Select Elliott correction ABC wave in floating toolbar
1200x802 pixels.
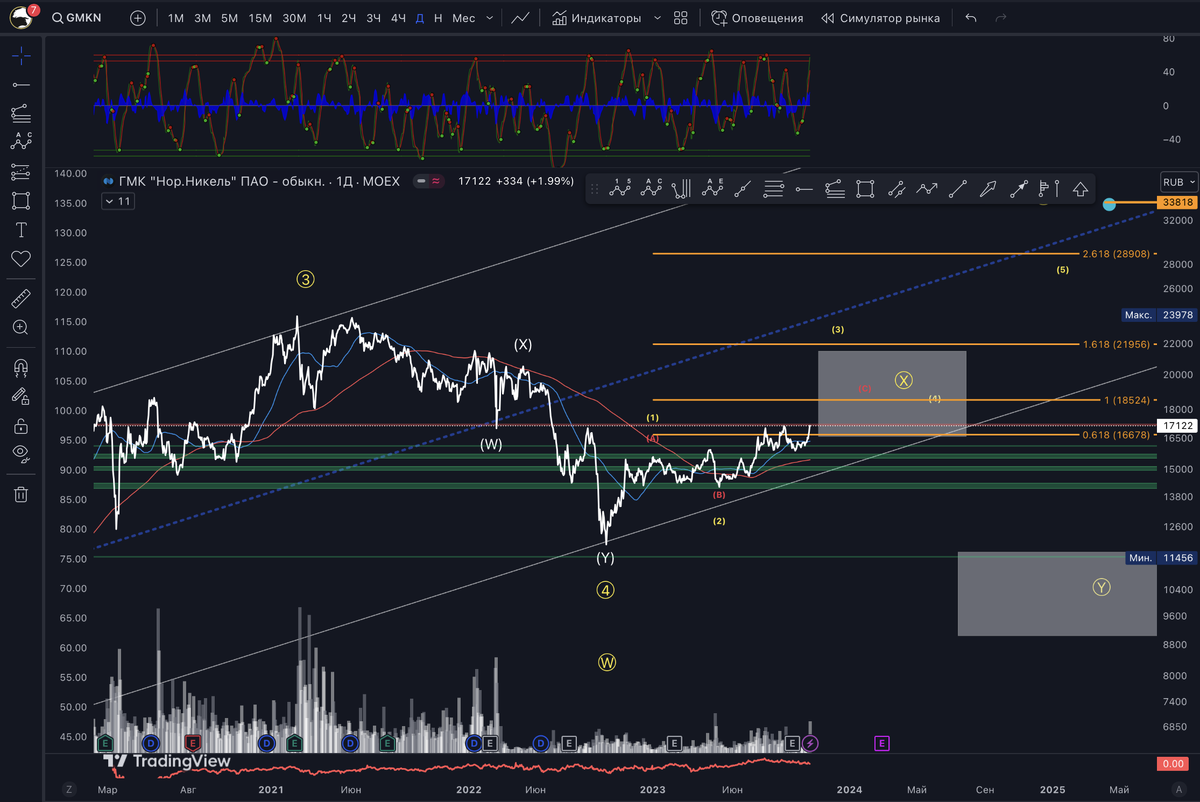(653, 187)
